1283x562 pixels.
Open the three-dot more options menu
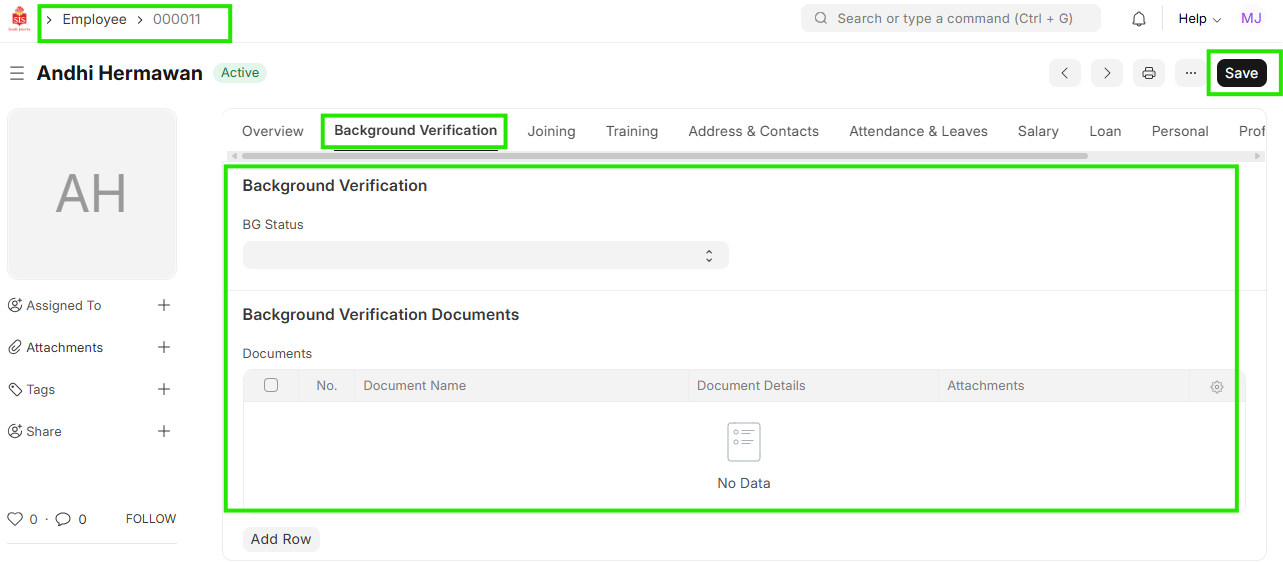[x=1190, y=73]
